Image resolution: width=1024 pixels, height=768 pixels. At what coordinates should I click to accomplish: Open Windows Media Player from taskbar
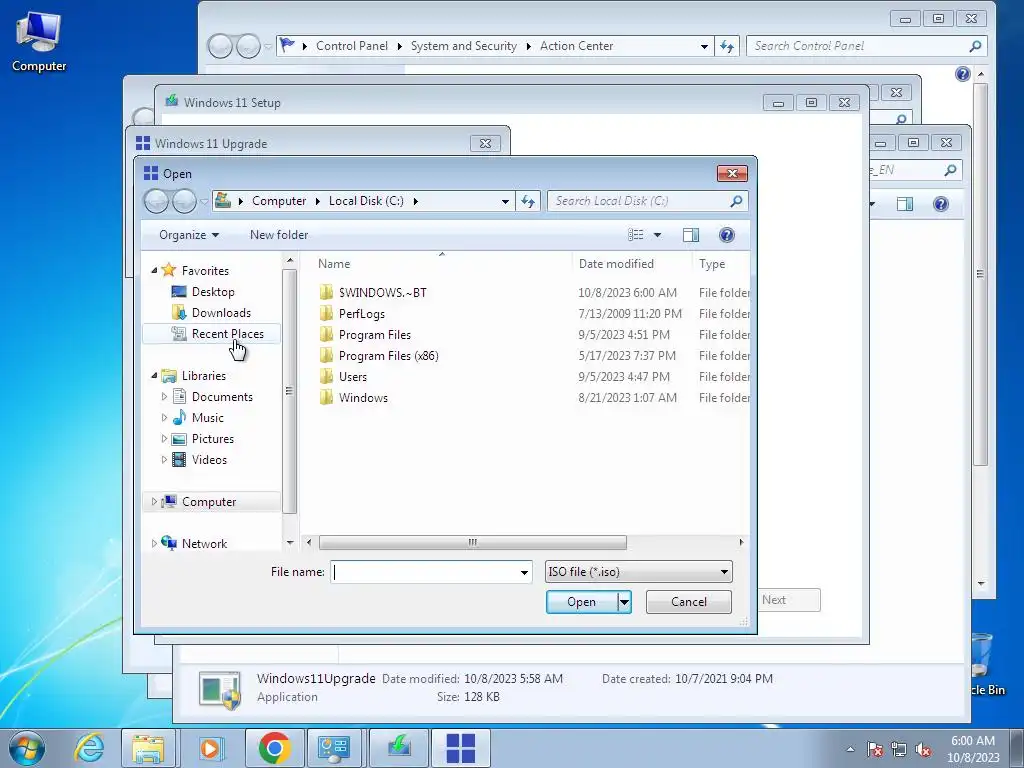(x=210, y=748)
